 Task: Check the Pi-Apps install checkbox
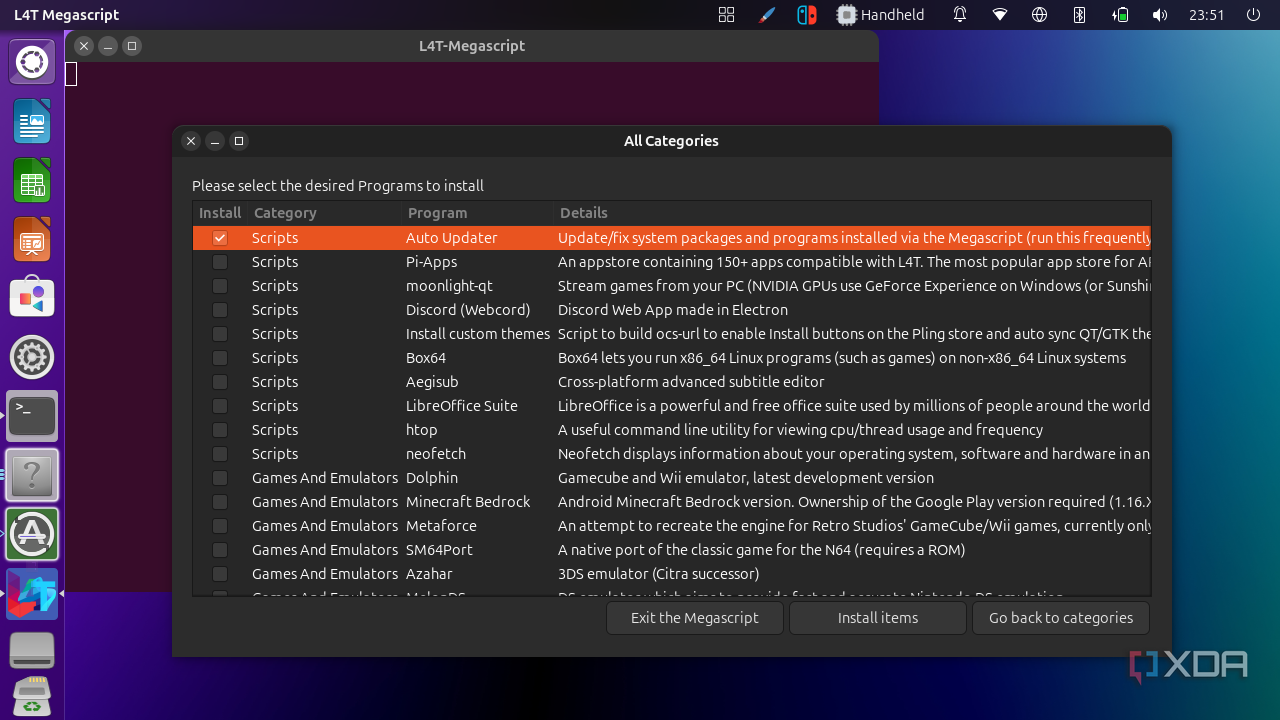[x=220, y=262]
